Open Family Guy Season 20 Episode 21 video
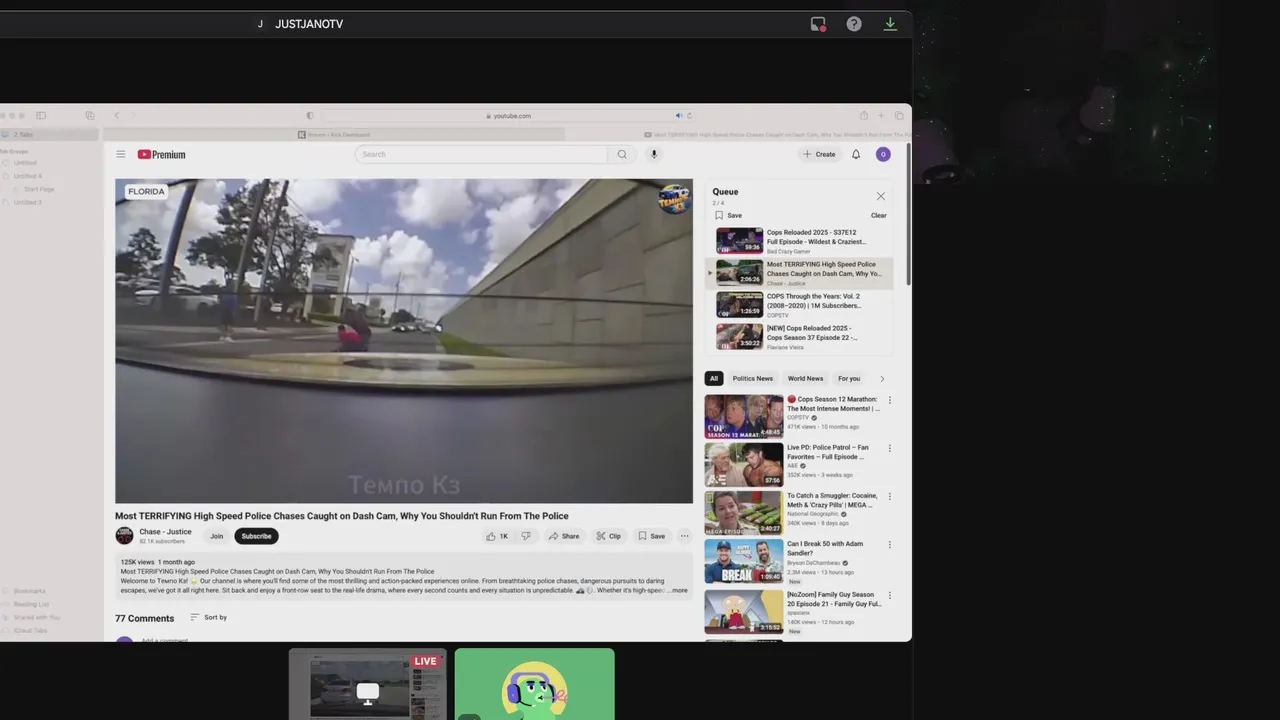 pos(792,612)
